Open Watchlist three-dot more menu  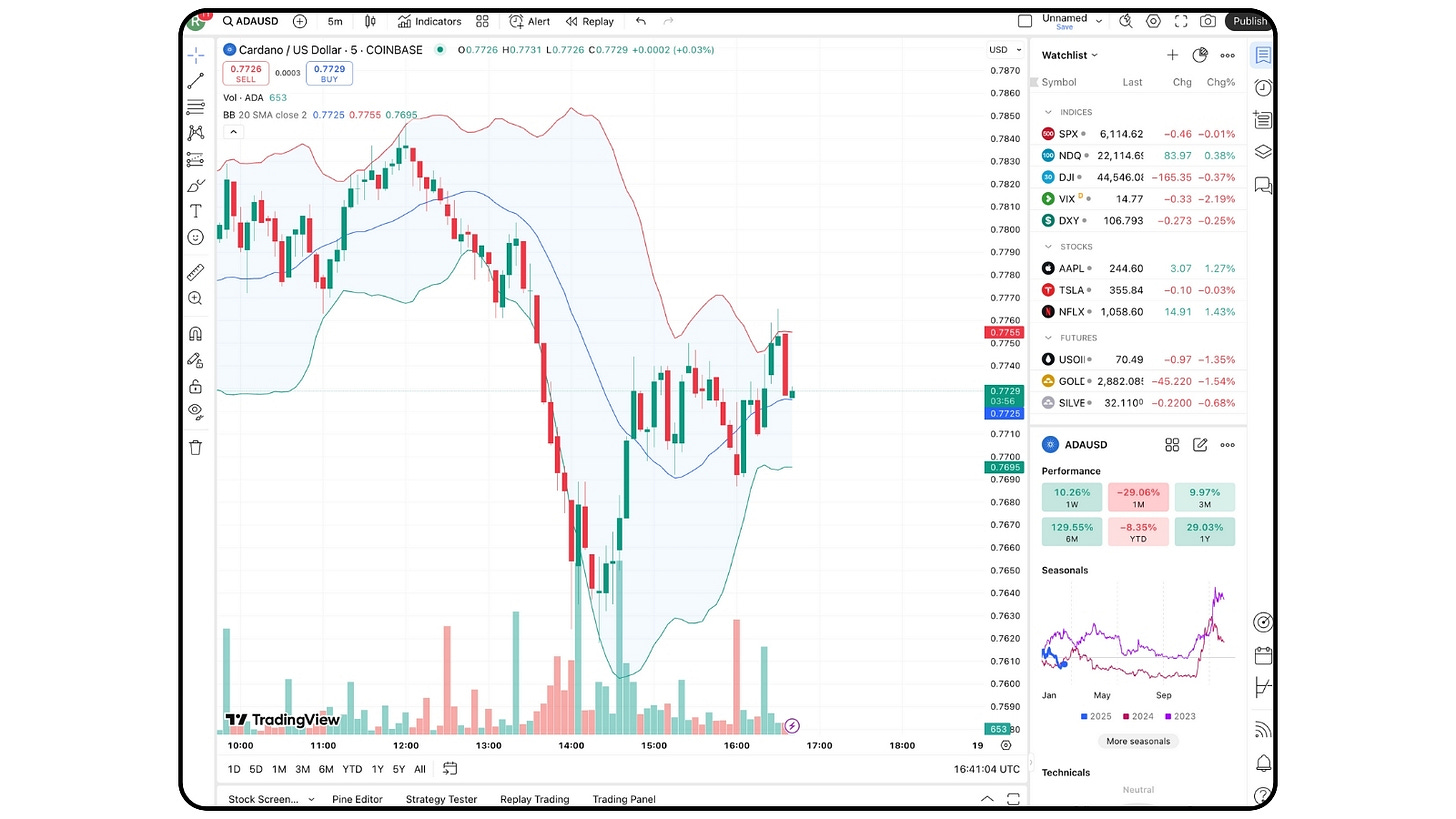pos(1228,55)
